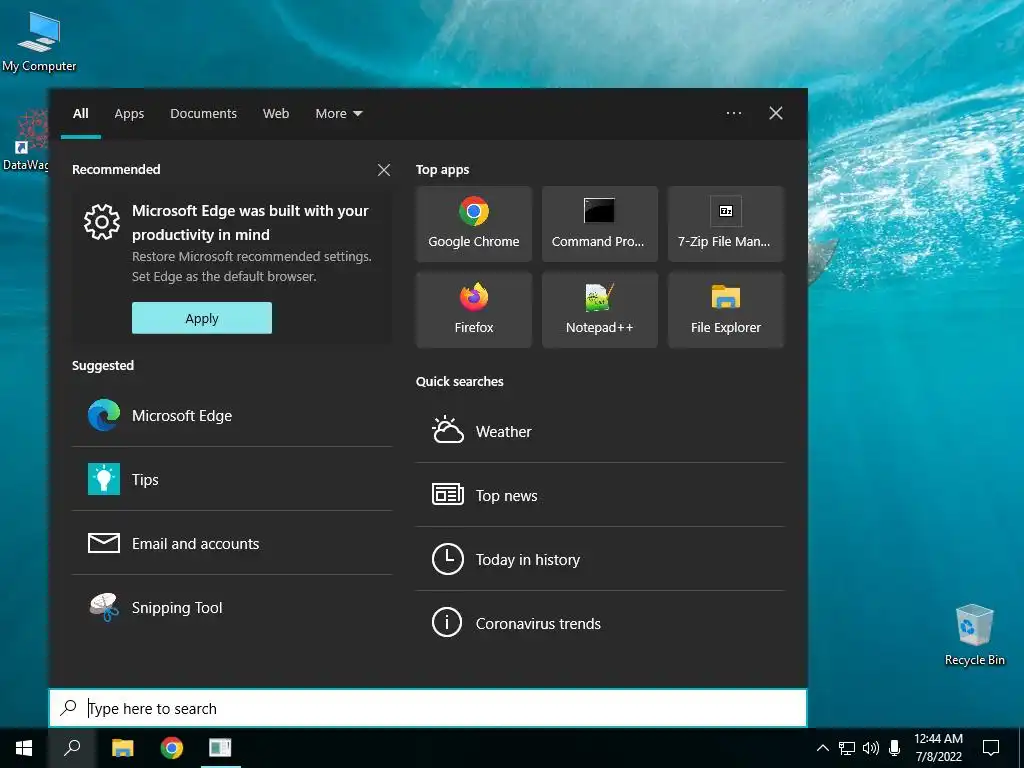
Task: Open Google Chrome from the taskbar
Action: (x=172, y=748)
